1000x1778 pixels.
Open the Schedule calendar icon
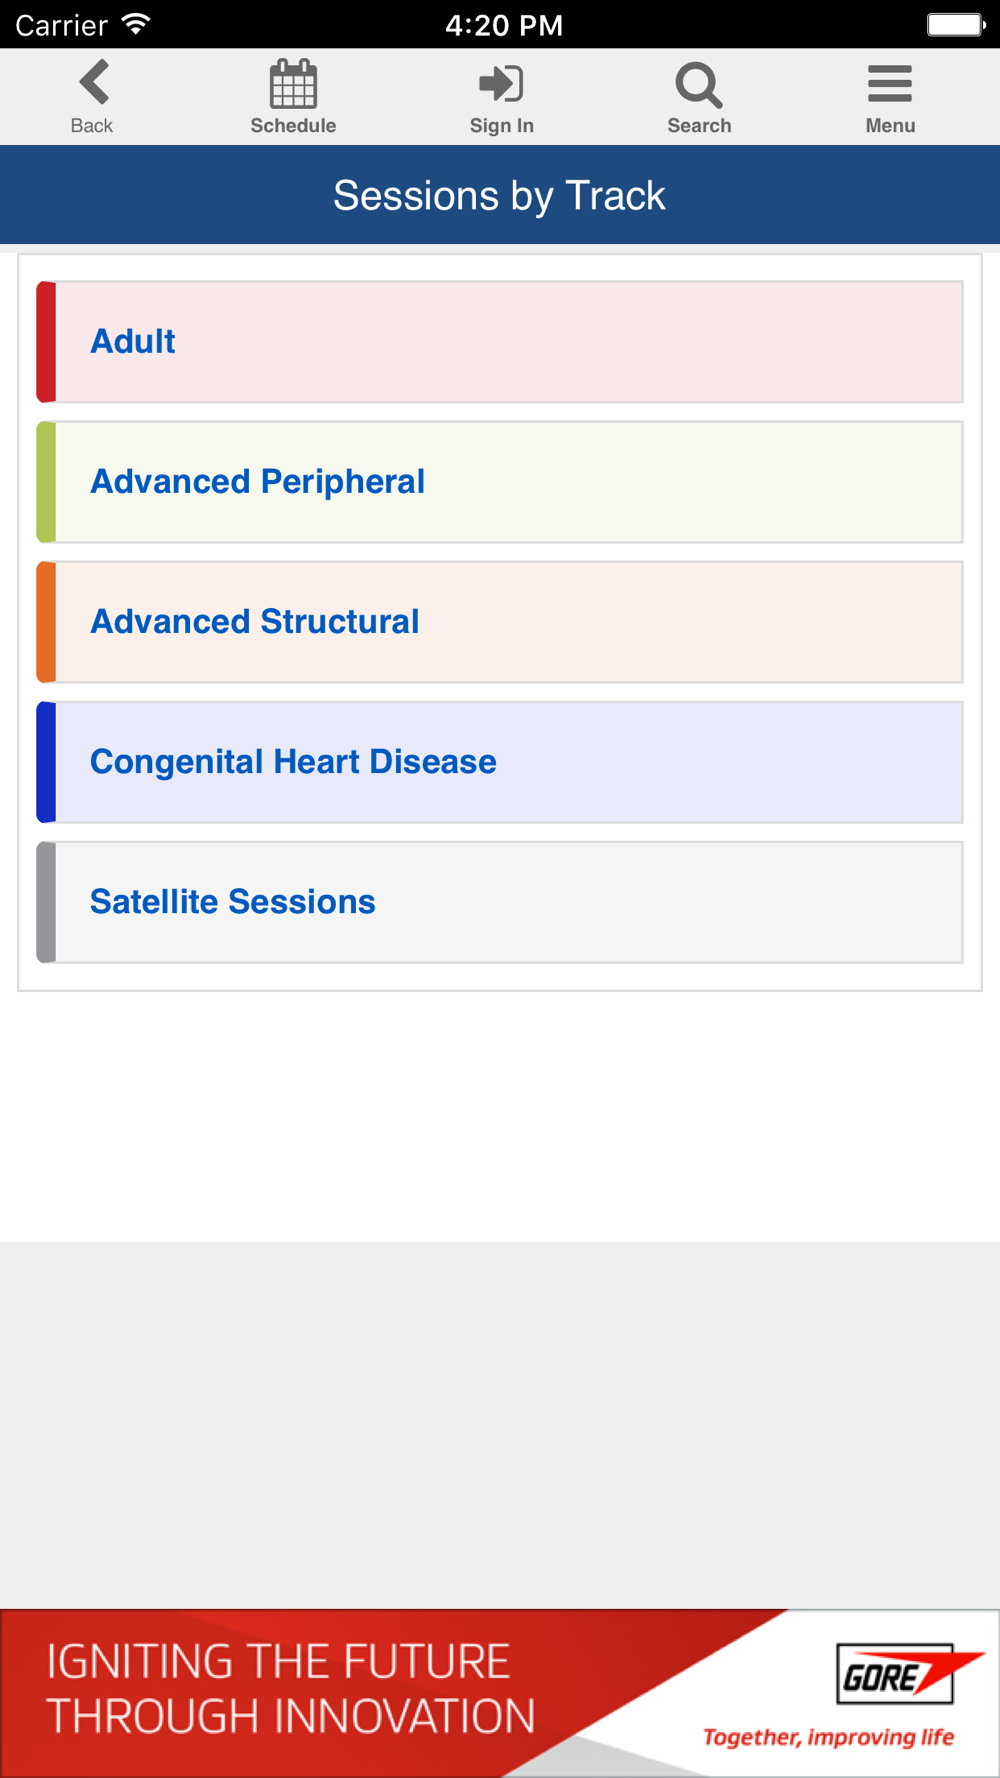coord(293,84)
